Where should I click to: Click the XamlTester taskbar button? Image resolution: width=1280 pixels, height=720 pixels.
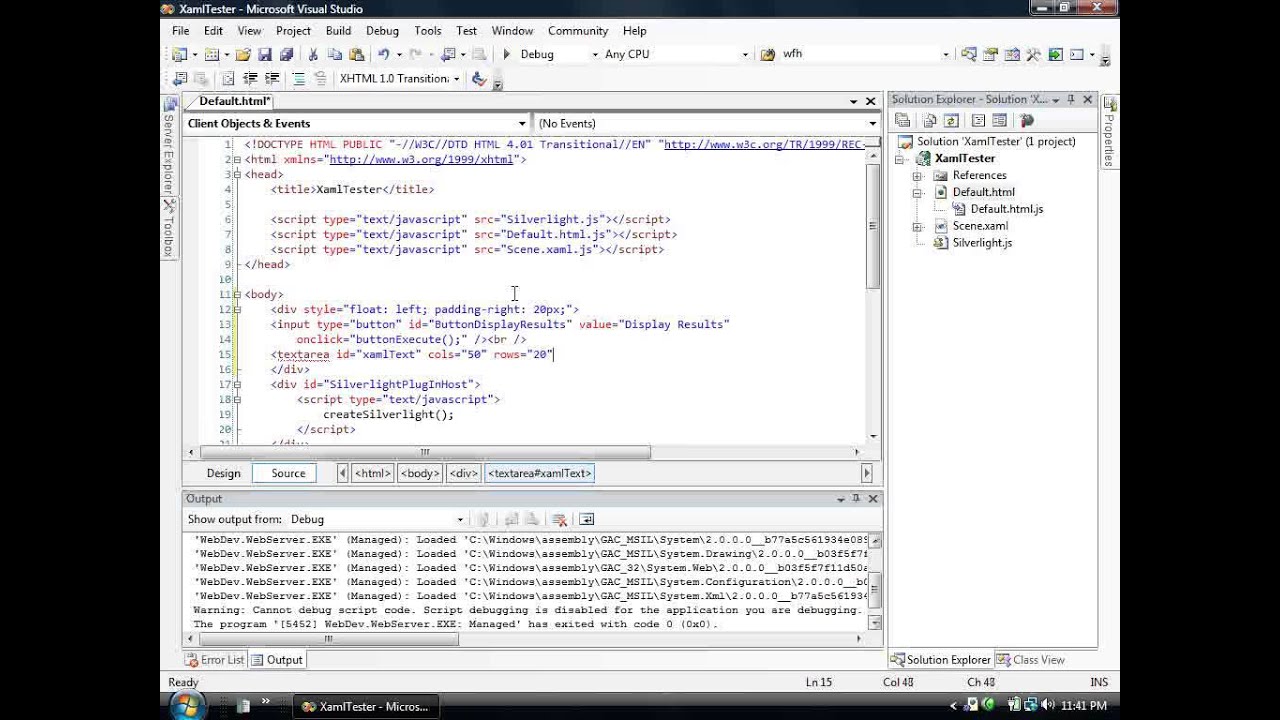[x=367, y=706]
